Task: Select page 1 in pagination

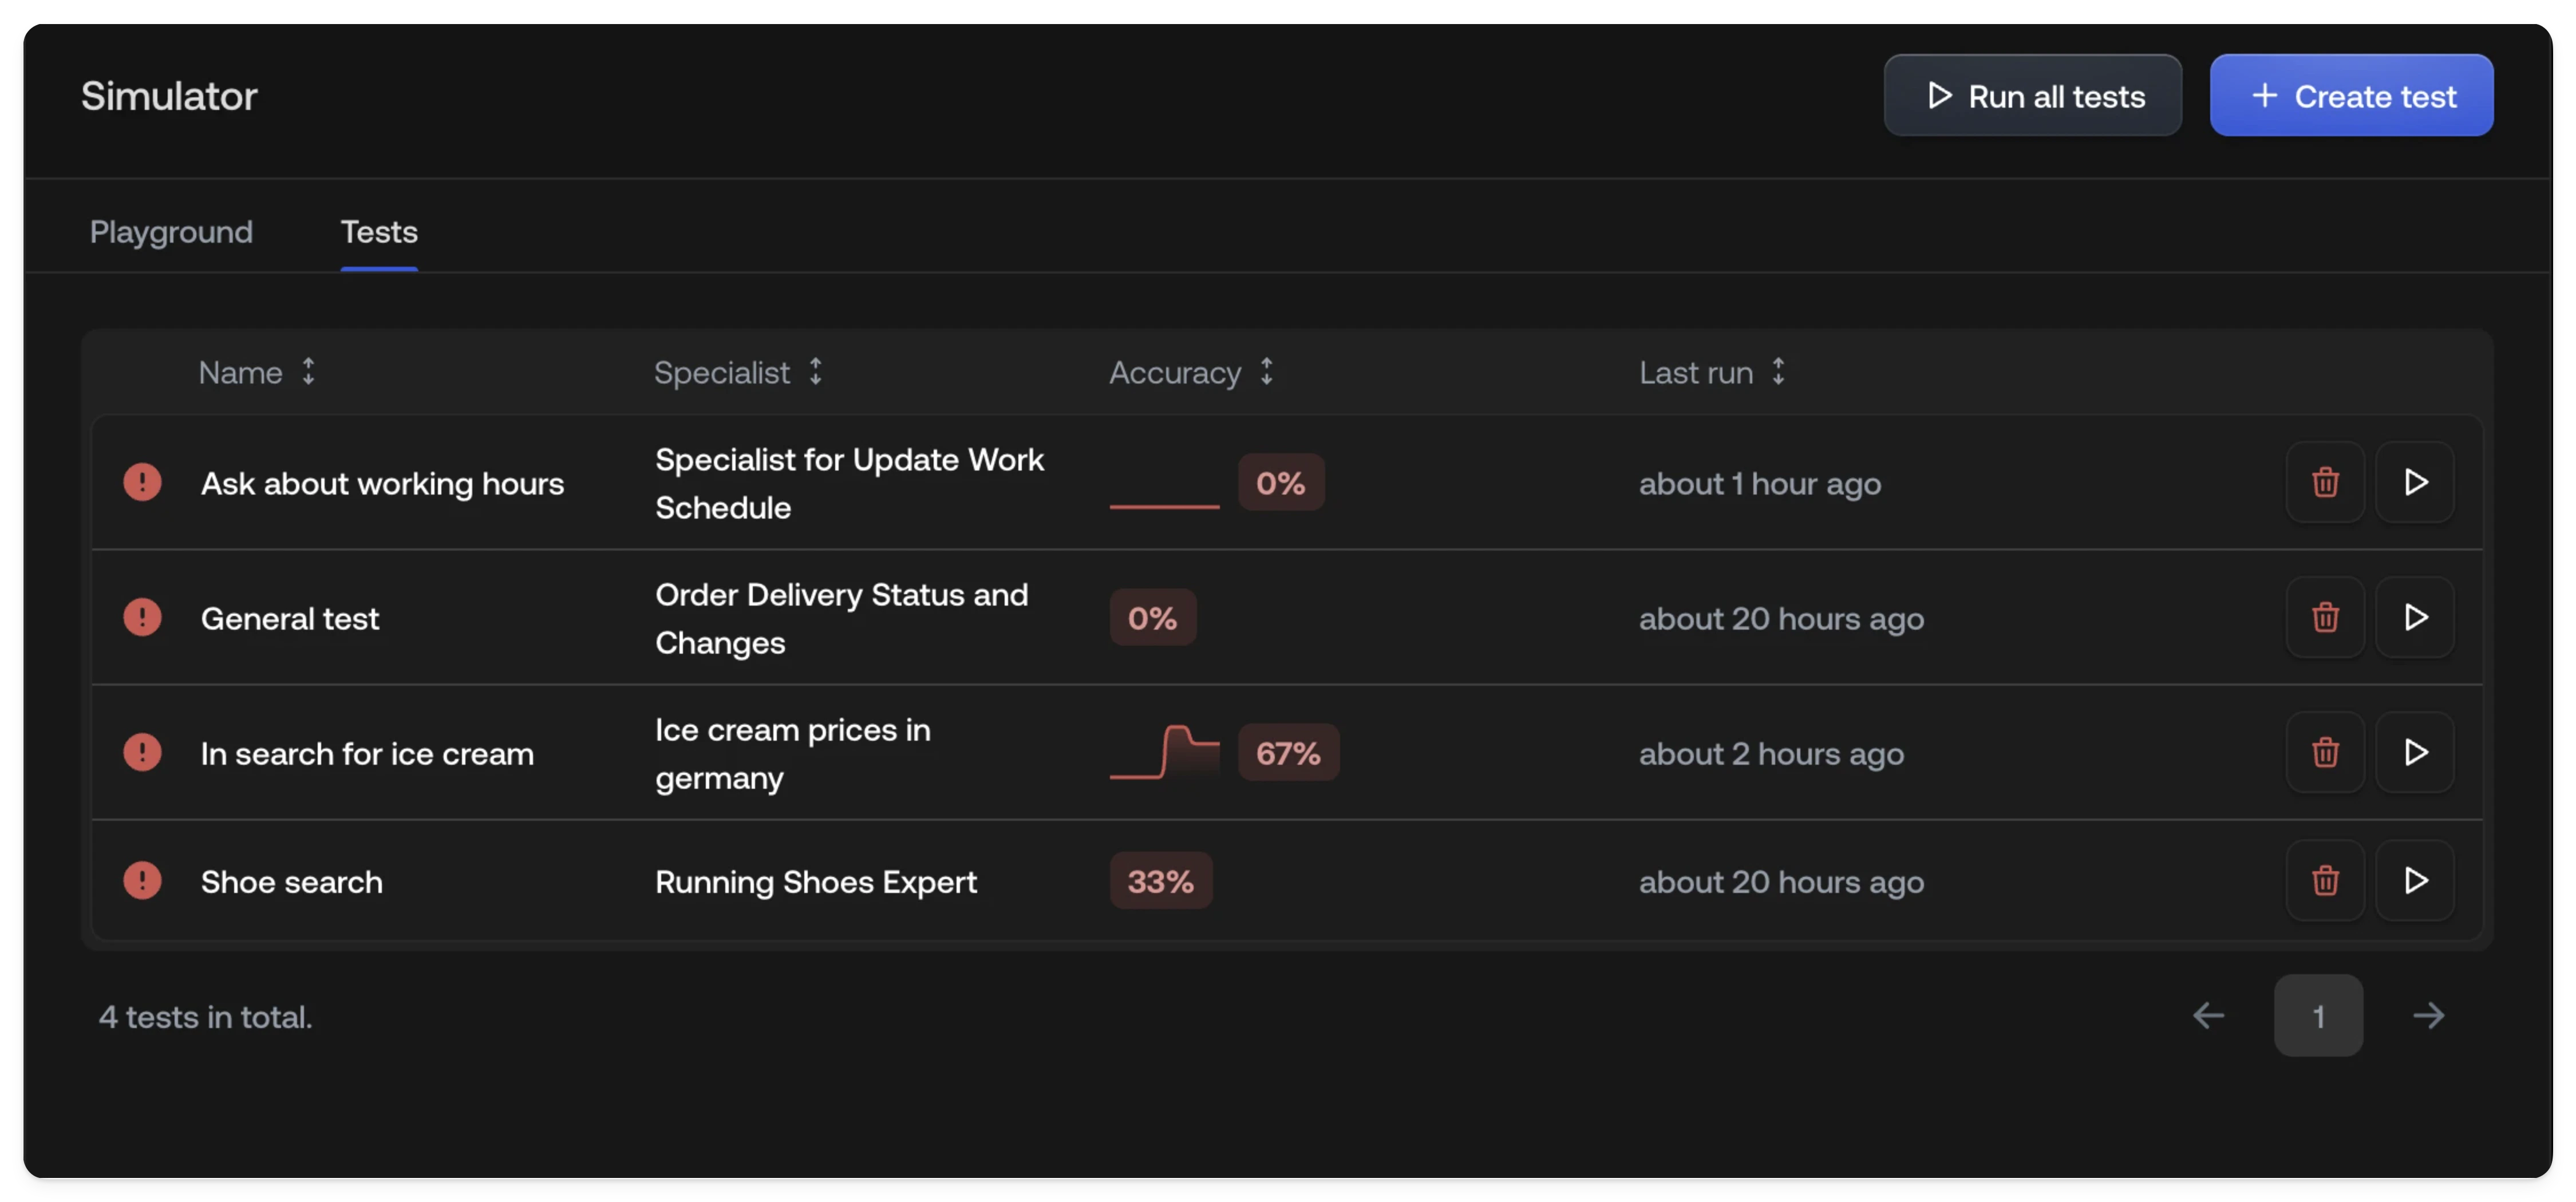Action: pos(2319,1016)
